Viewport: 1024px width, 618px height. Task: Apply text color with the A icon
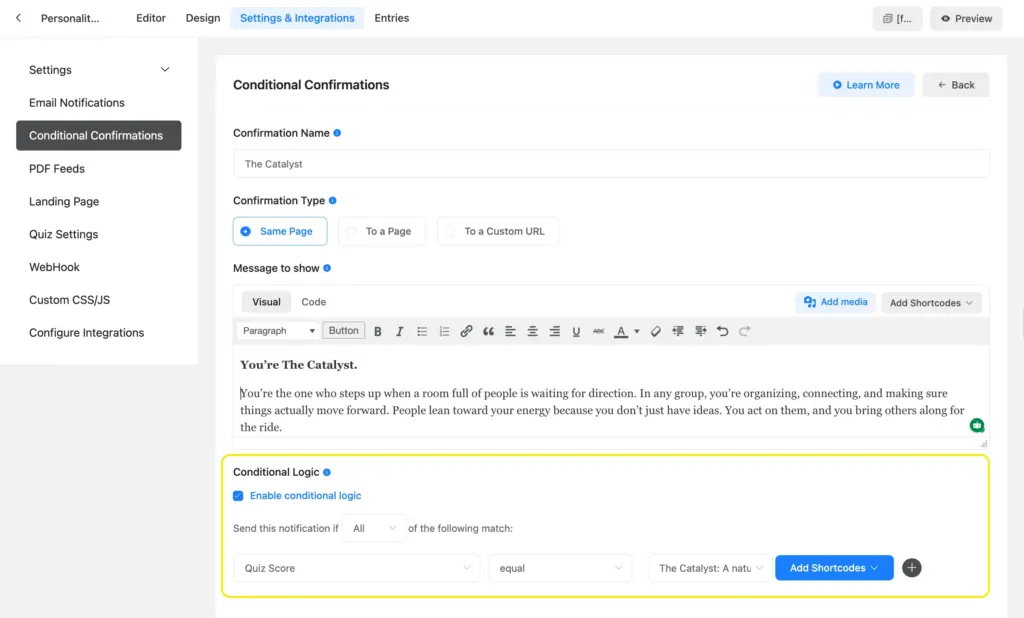621,331
